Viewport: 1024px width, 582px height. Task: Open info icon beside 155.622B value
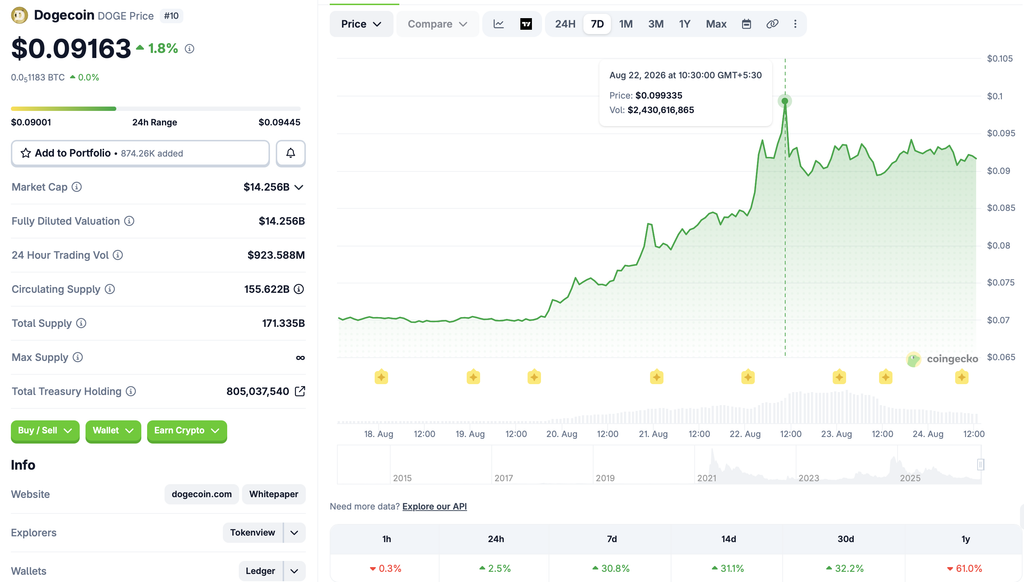click(x=299, y=289)
